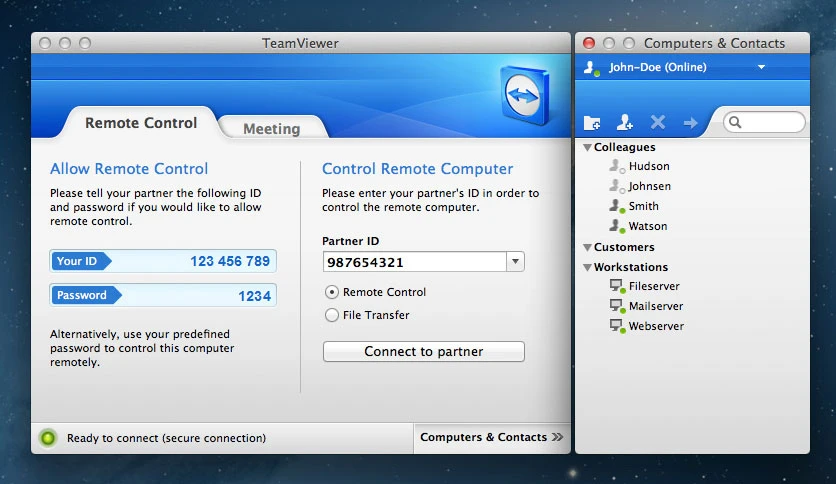Click Johnsen's offline contact icon
Viewport: 836px width, 484px height.
pos(617,186)
